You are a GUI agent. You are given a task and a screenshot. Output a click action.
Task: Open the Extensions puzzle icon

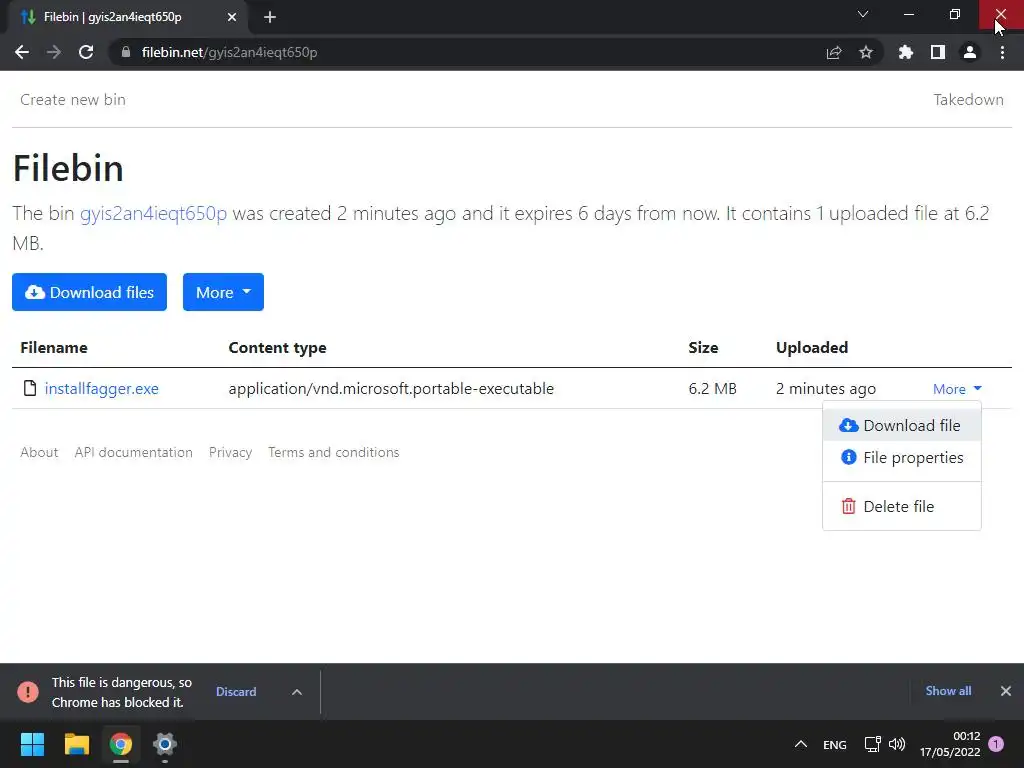pyautogui.click(x=906, y=52)
